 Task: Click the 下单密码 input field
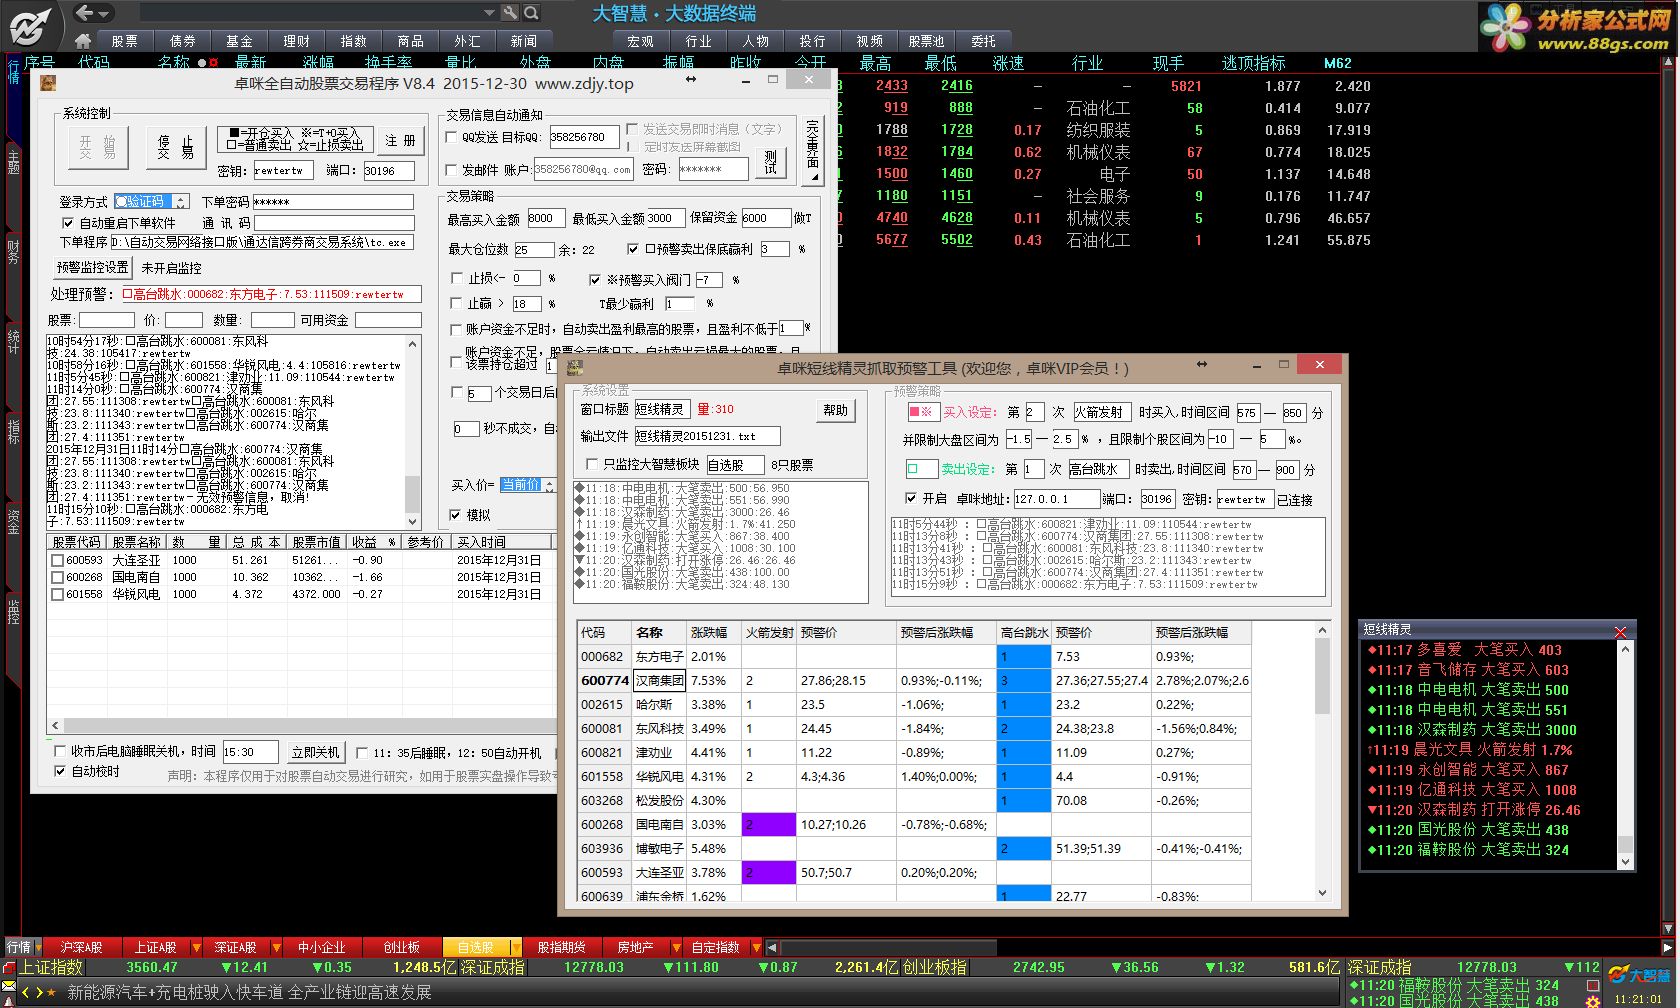tap(333, 202)
